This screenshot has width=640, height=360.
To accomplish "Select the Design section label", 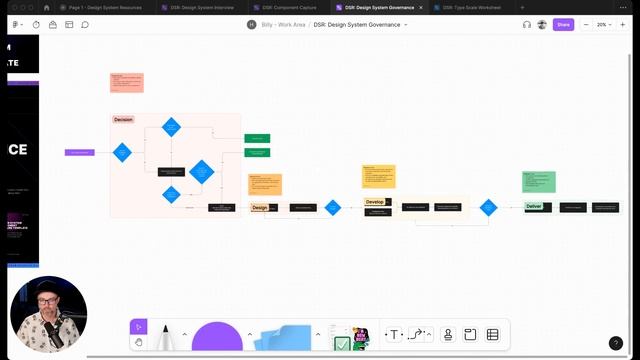I will (260, 207).
